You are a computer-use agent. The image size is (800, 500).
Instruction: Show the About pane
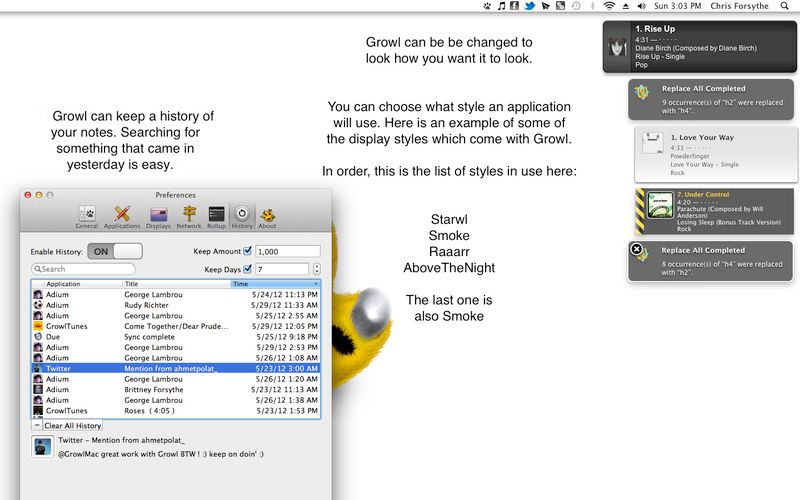coord(268,217)
